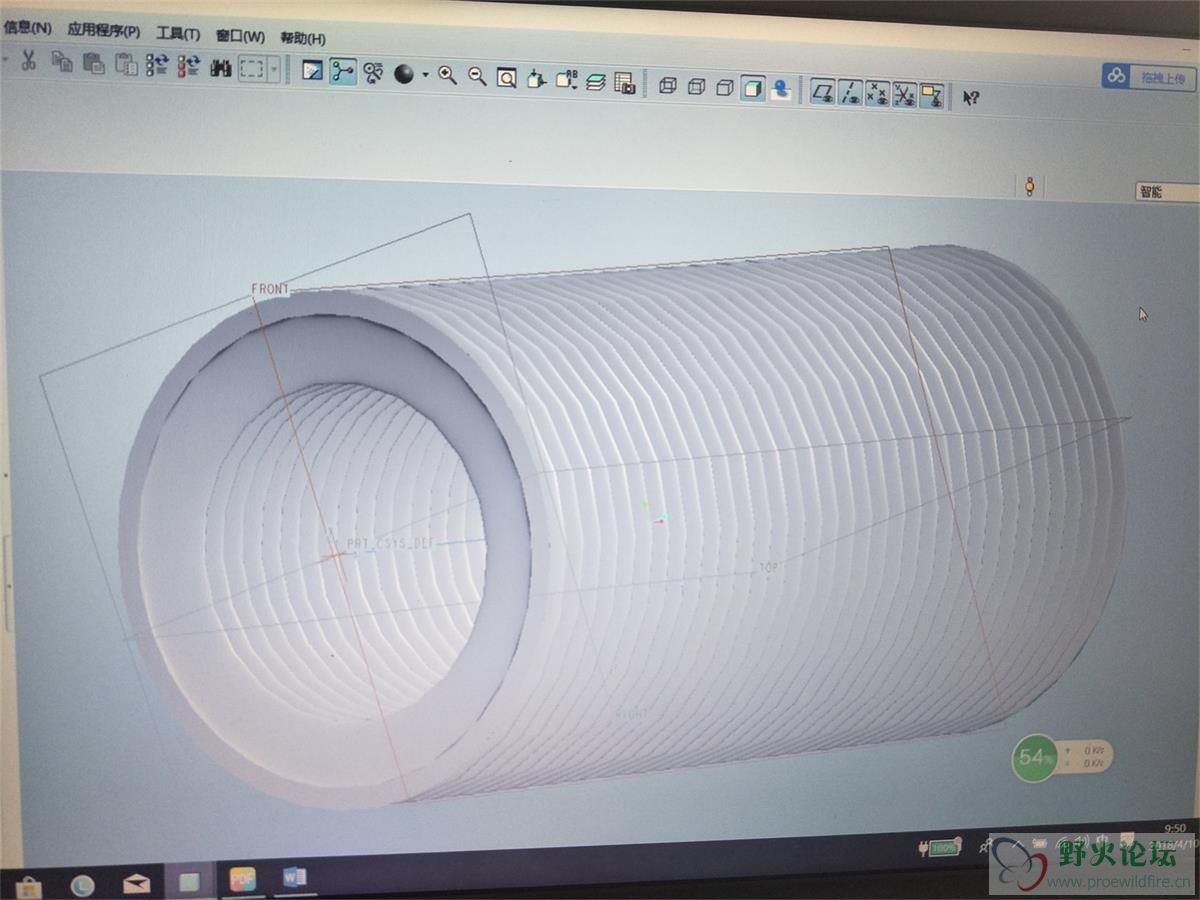Open the round clock app on taskbar
The height and width of the screenshot is (900, 1200).
coord(82,885)
